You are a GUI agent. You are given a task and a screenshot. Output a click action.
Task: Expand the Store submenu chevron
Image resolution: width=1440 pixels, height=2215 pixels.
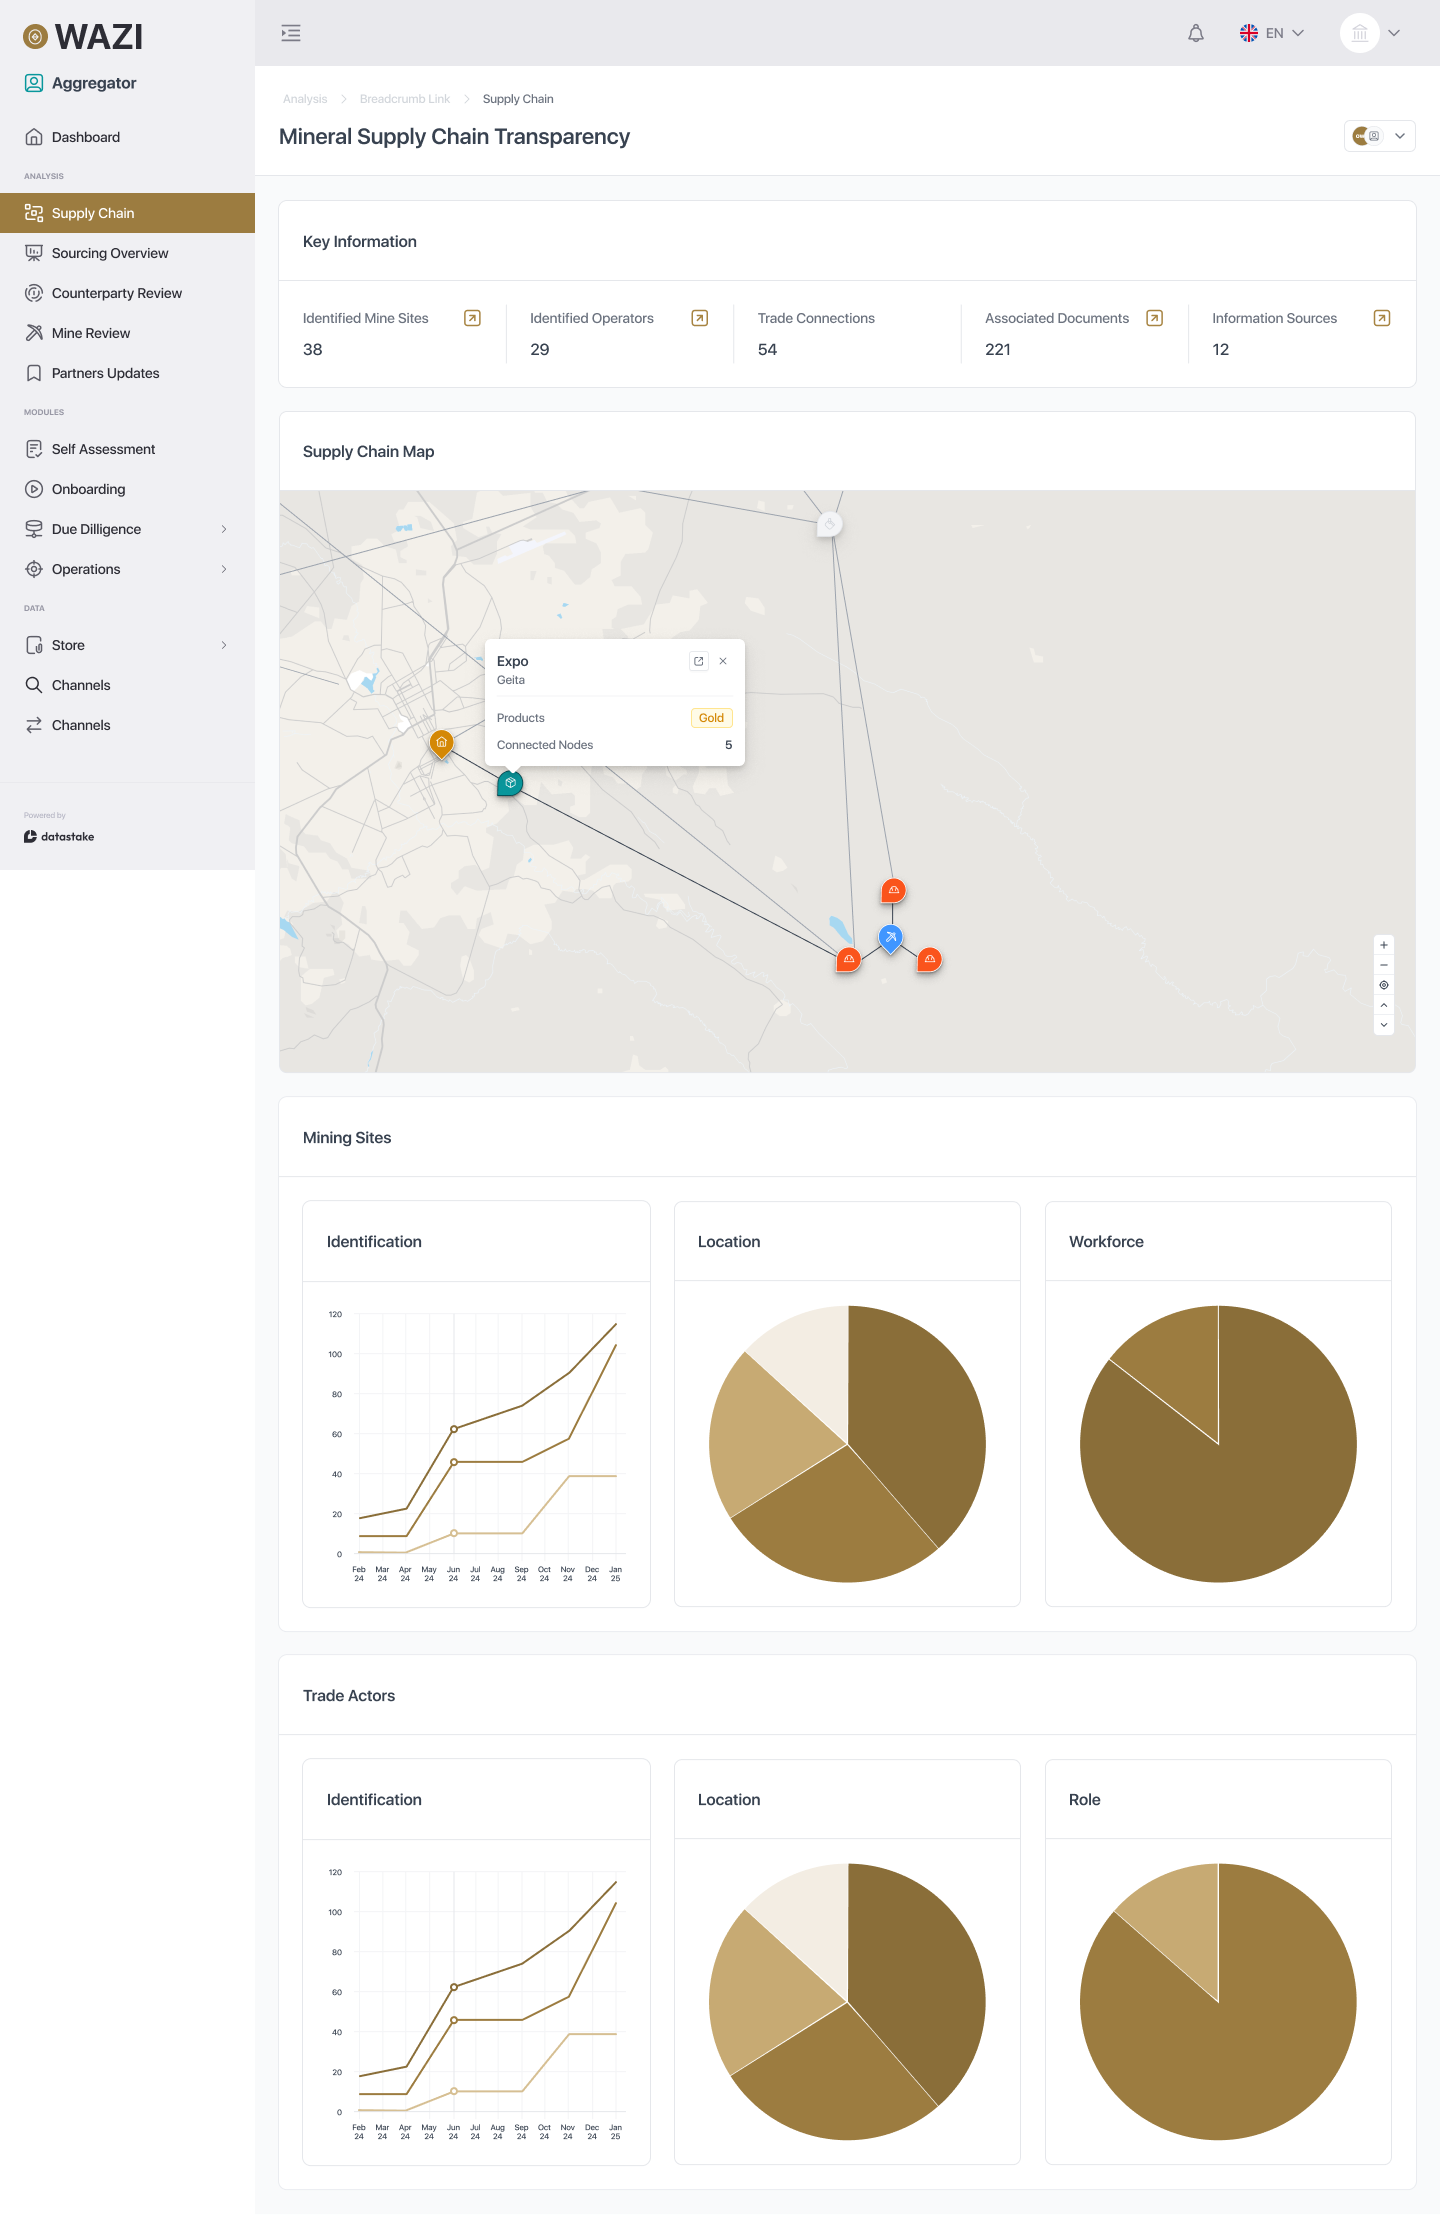pyautogui.click(x=224, y=645)
